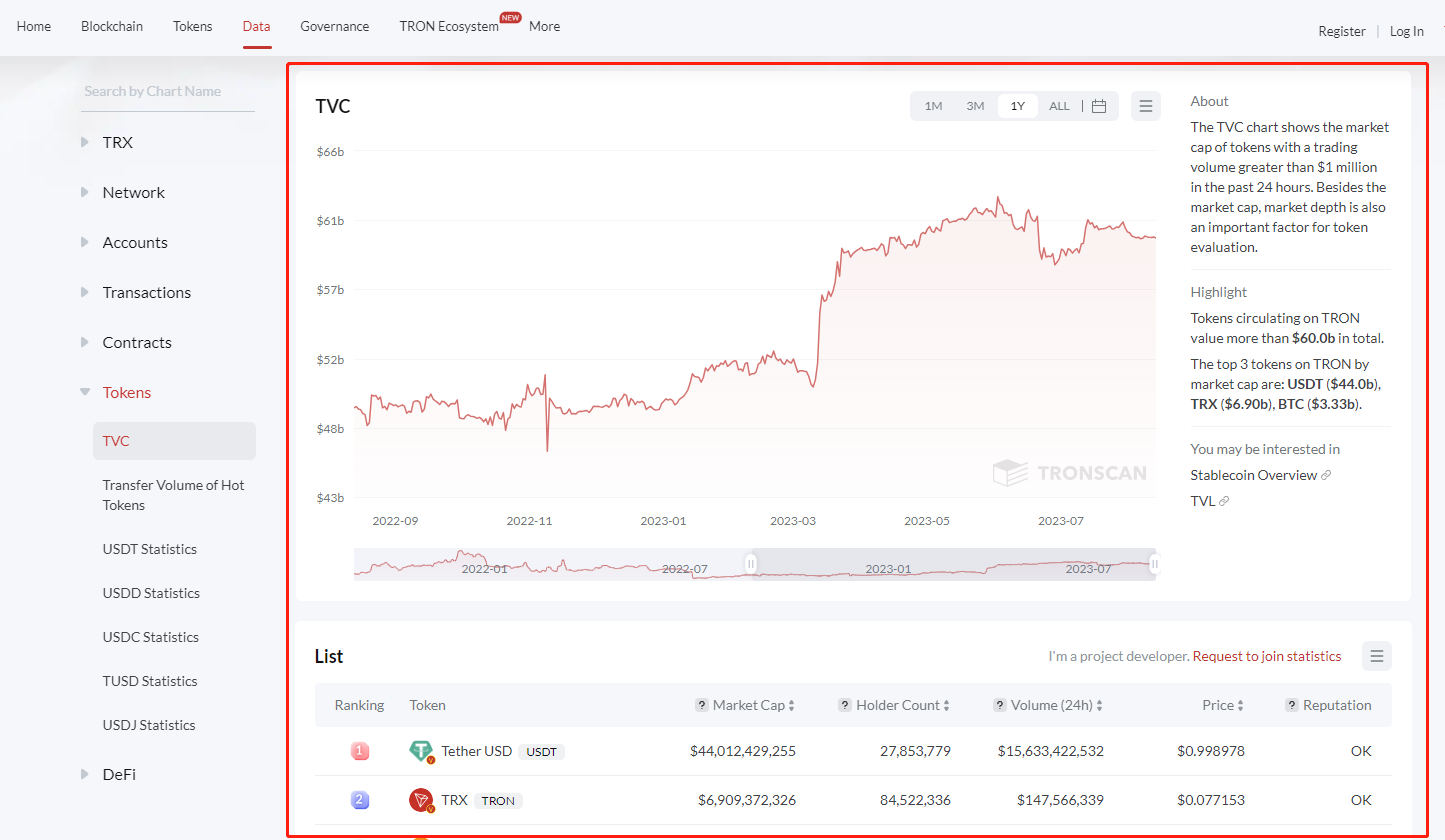Click the Volume (24h) help question icon

pyautogui.click(x=1000, y=705)
